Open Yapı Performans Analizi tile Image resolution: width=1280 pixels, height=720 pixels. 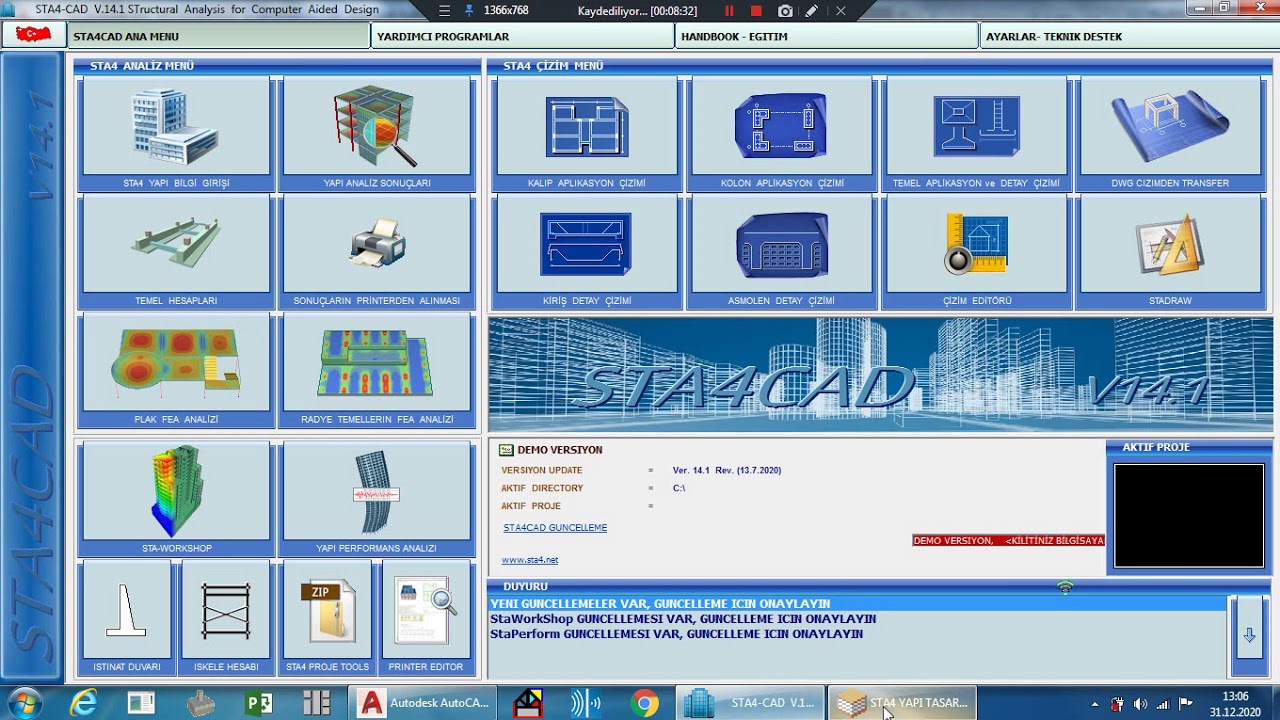pyautogui.click(x=377, y=499)
